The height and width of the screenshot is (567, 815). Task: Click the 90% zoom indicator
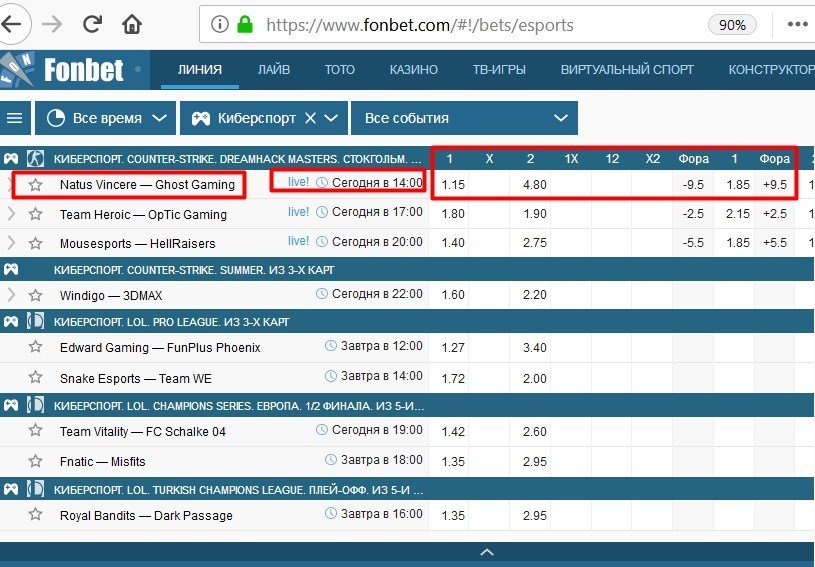(732, 24)
